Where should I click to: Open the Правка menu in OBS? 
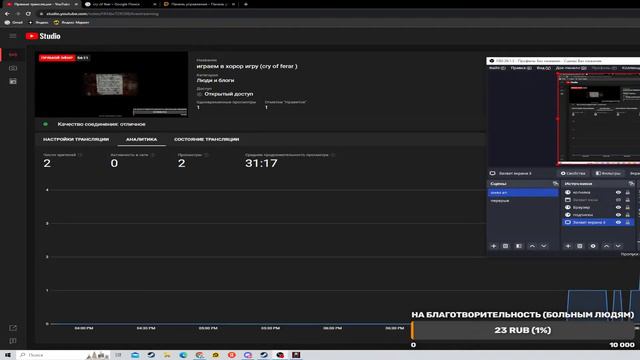coord(521,68)
